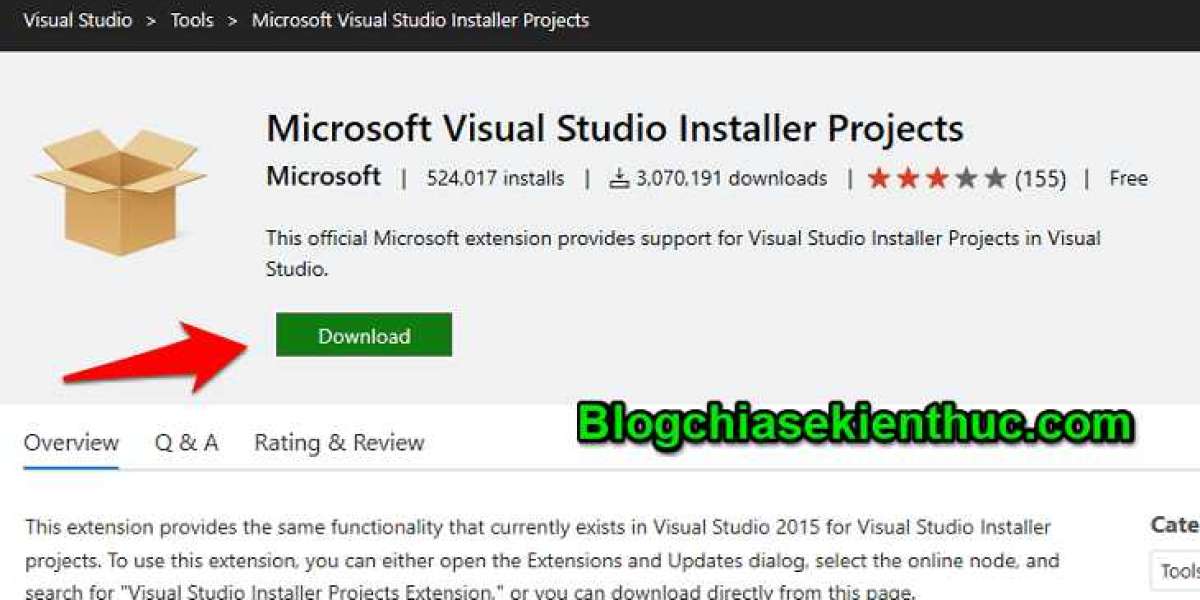Click the first red rating star
This screenshot has width=1200, height=600.
point(879,179)
